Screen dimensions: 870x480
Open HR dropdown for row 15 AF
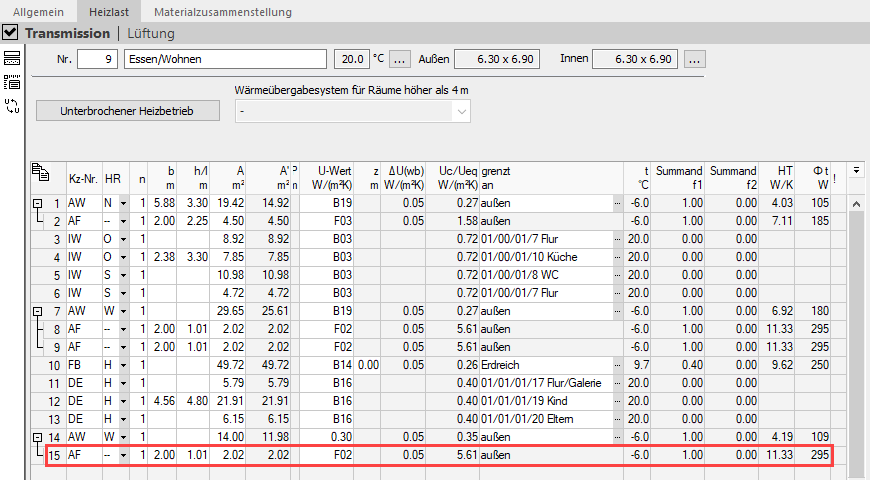pos(124,456)
